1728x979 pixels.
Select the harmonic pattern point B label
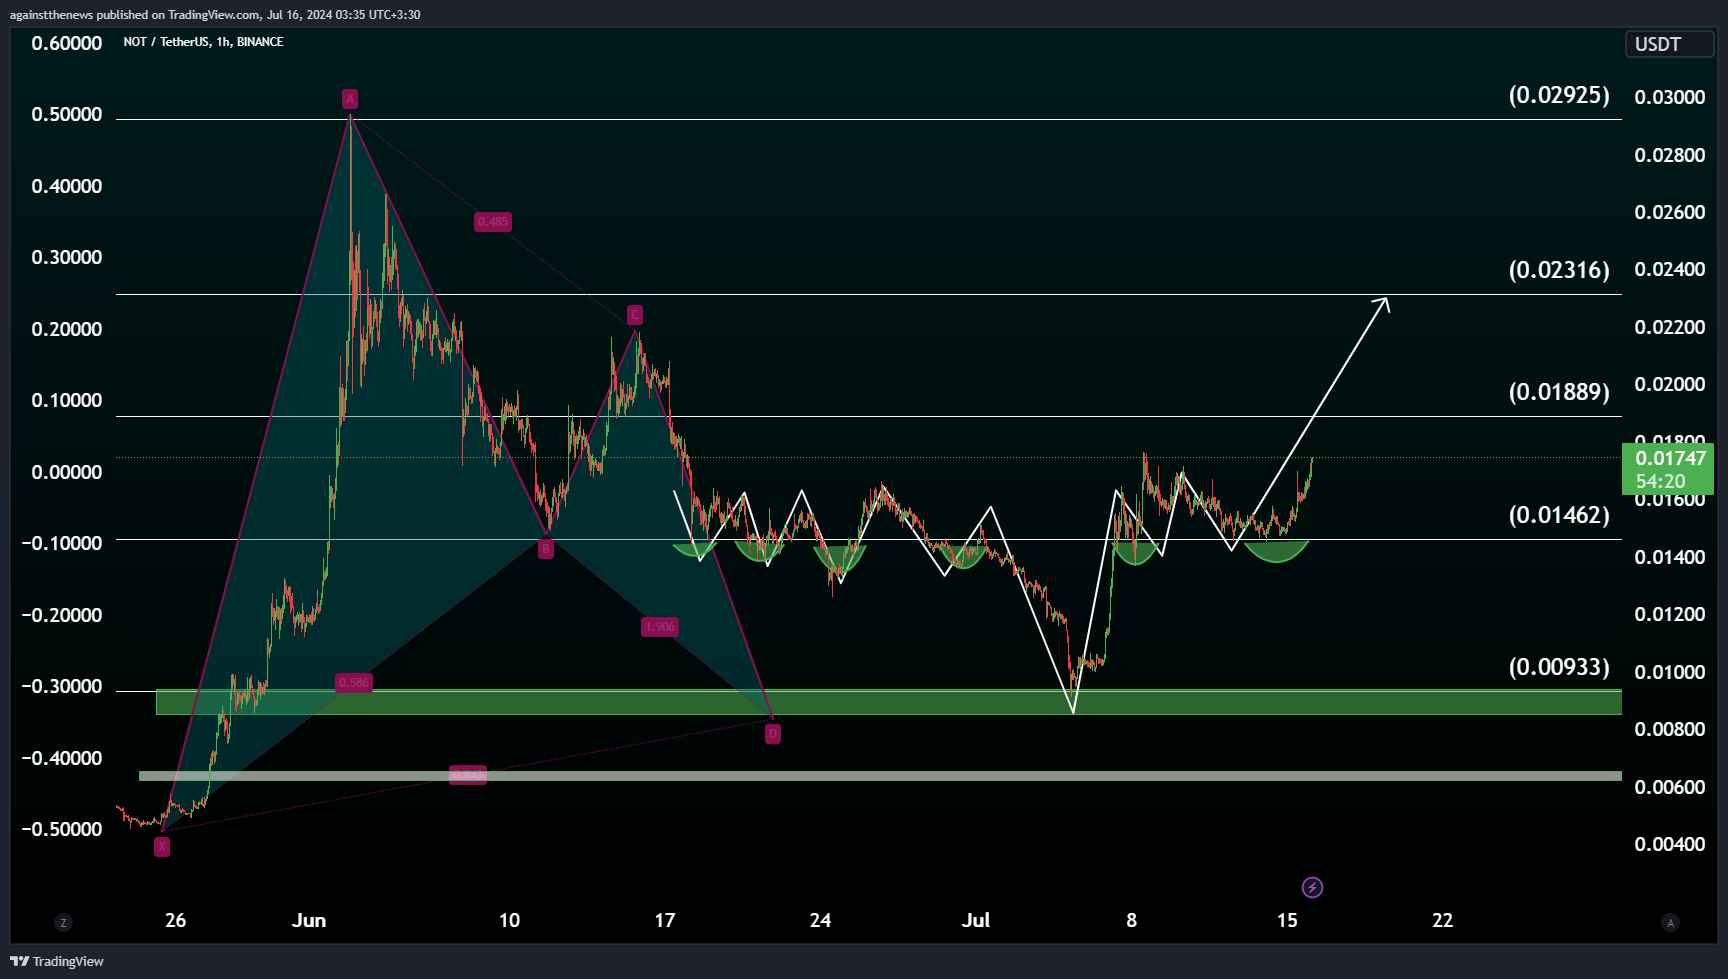545,549
